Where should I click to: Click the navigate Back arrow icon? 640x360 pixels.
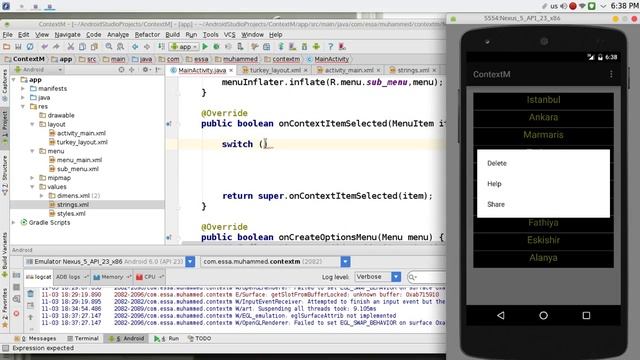[x=135, y=47]
